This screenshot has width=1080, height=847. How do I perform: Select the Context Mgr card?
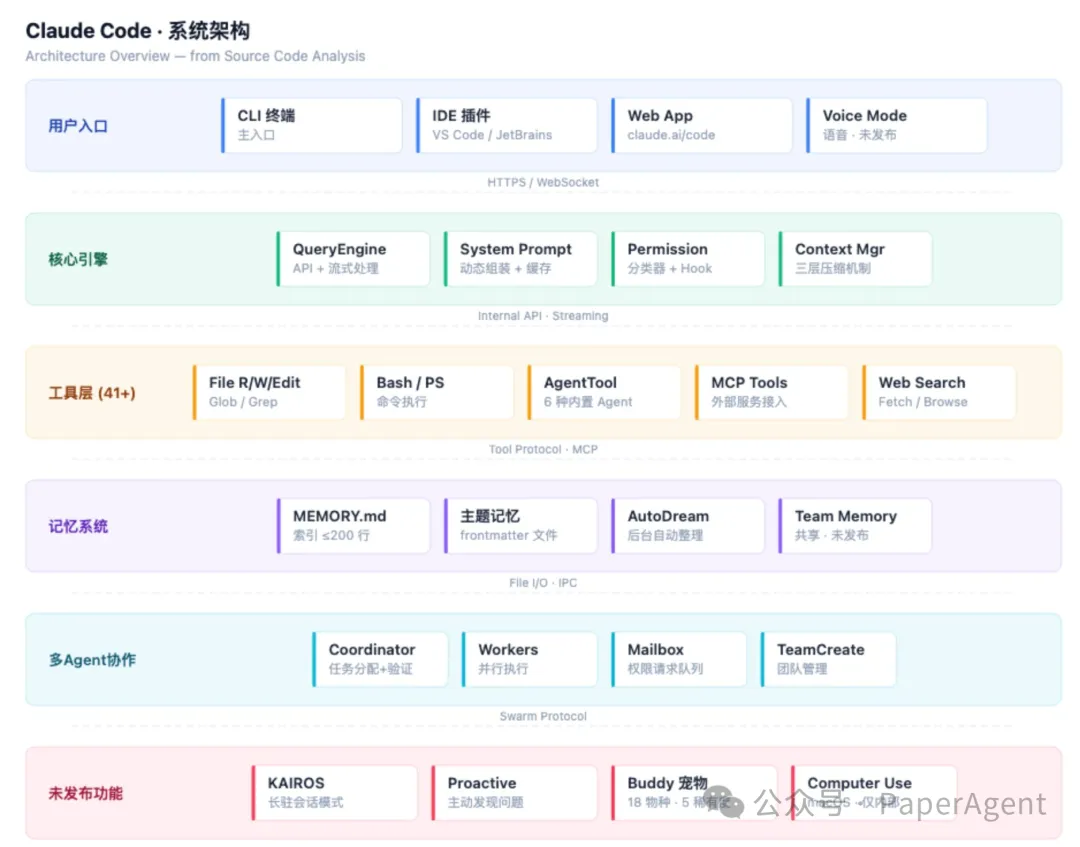point(855,259)
